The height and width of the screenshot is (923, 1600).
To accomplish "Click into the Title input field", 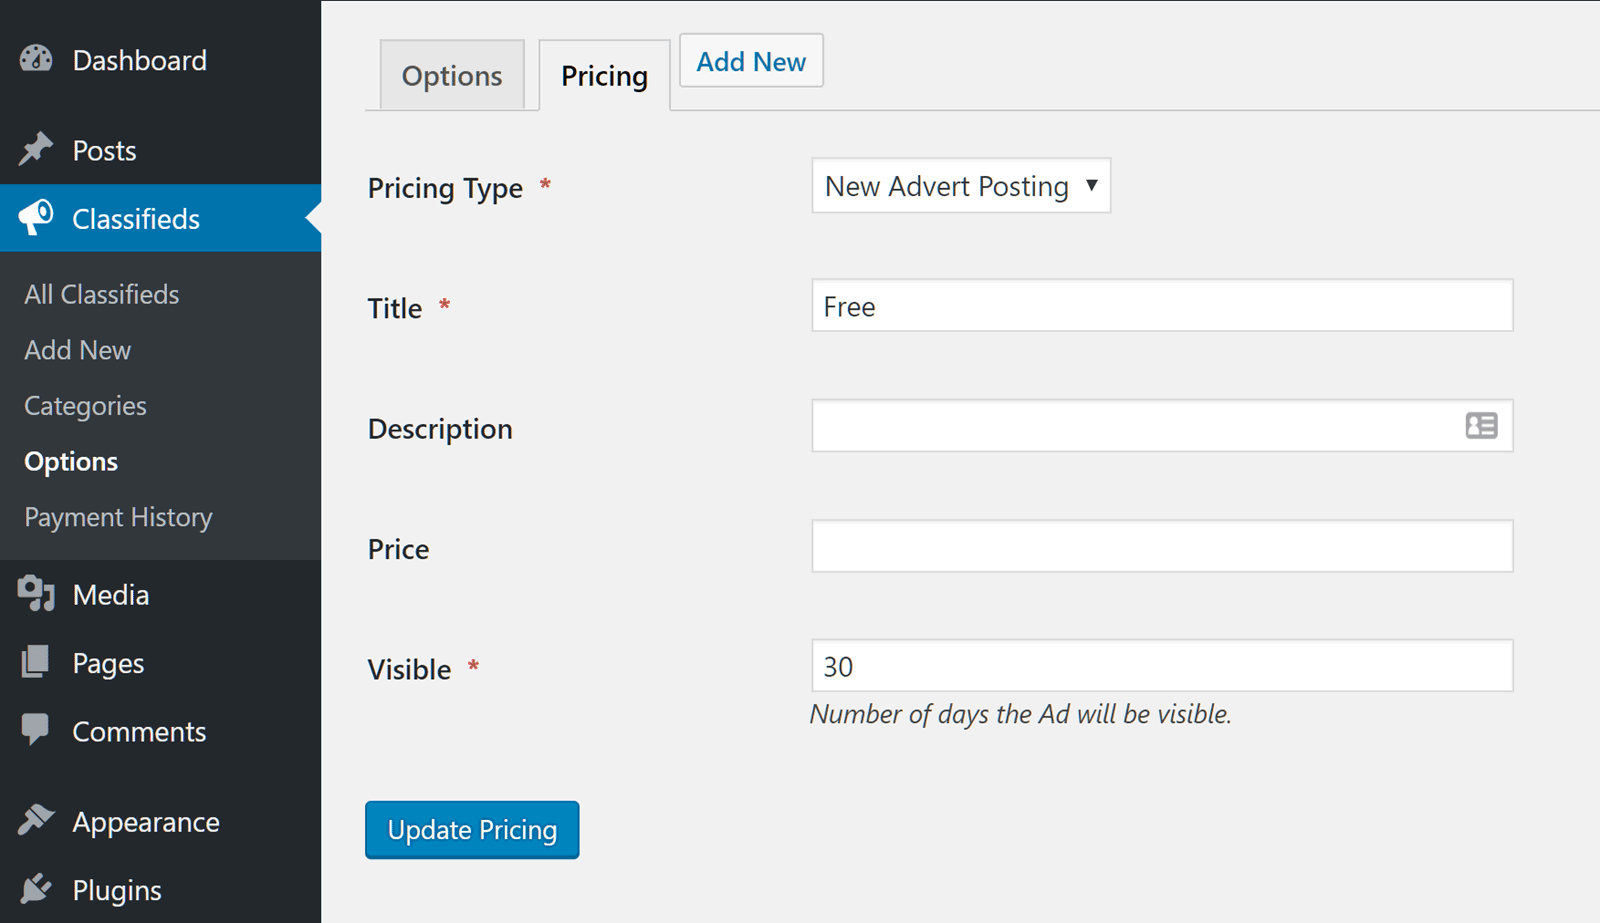I will [1161, 306].
